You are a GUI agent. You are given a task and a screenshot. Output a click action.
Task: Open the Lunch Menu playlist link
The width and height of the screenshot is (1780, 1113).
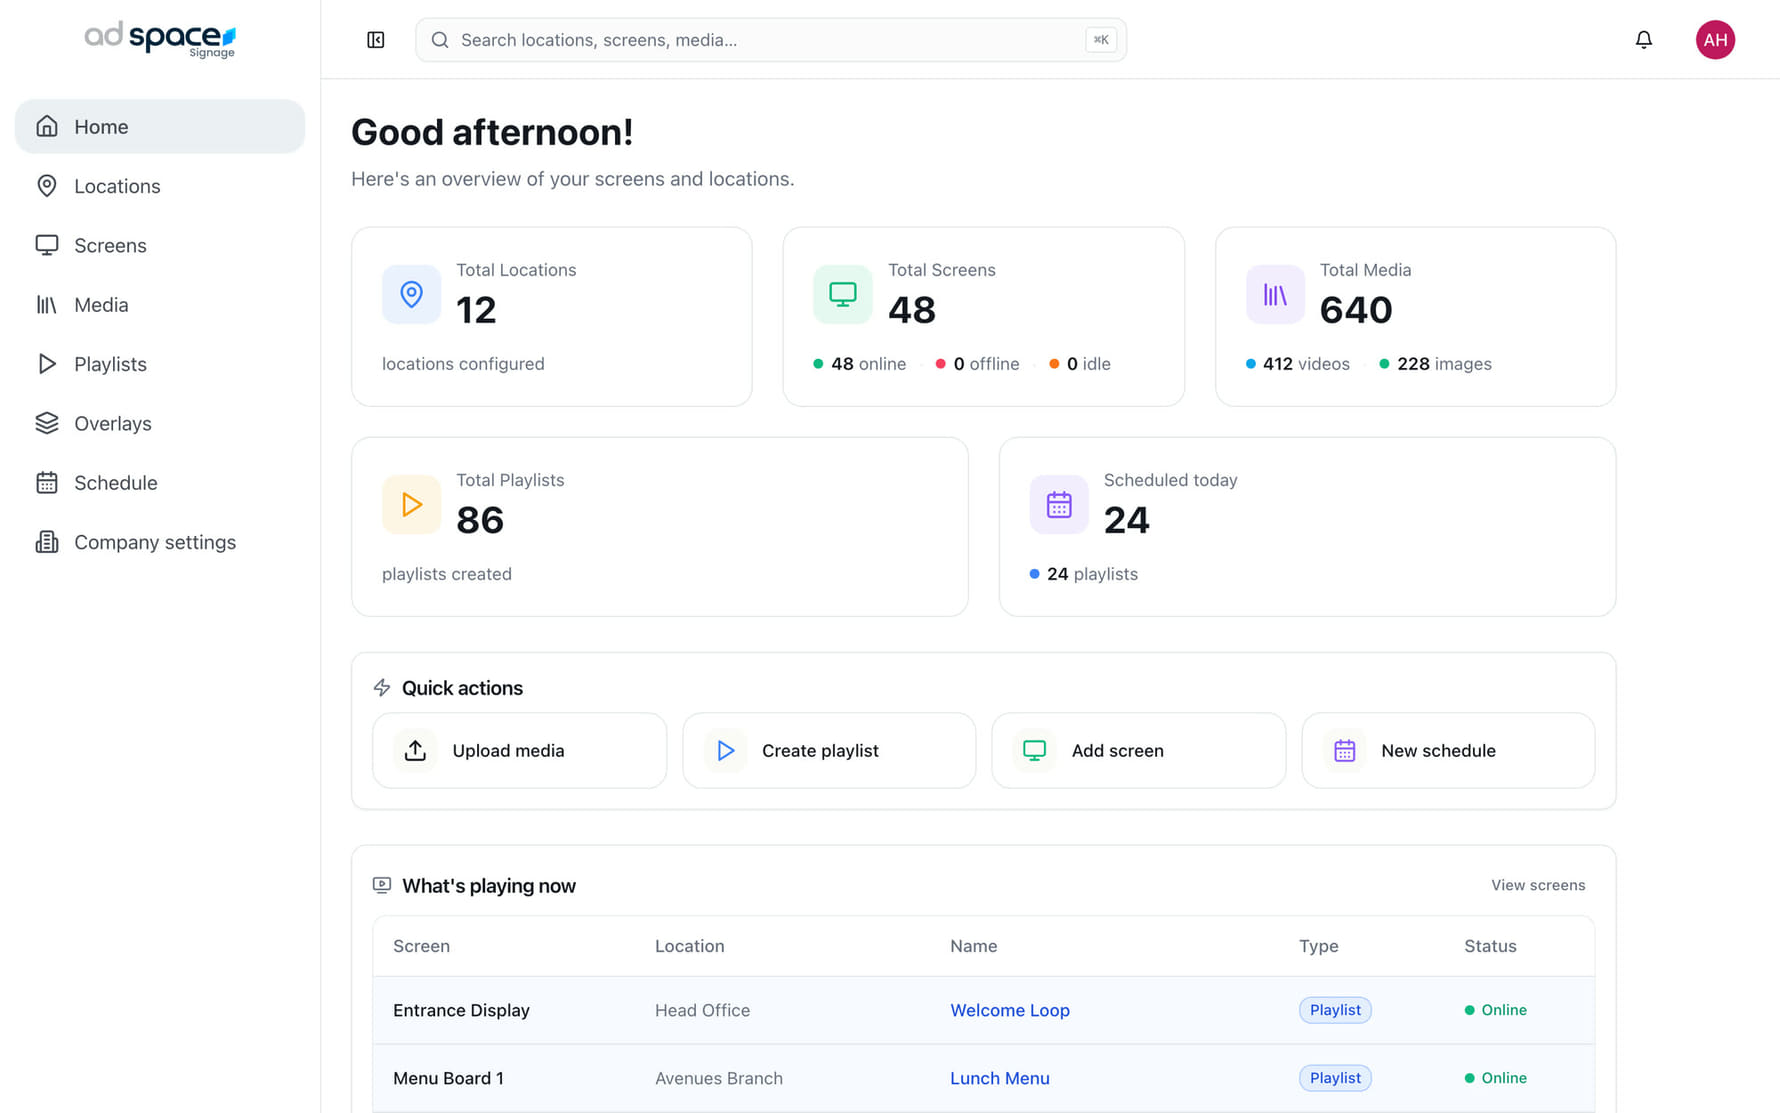tap(1000, 1078)
